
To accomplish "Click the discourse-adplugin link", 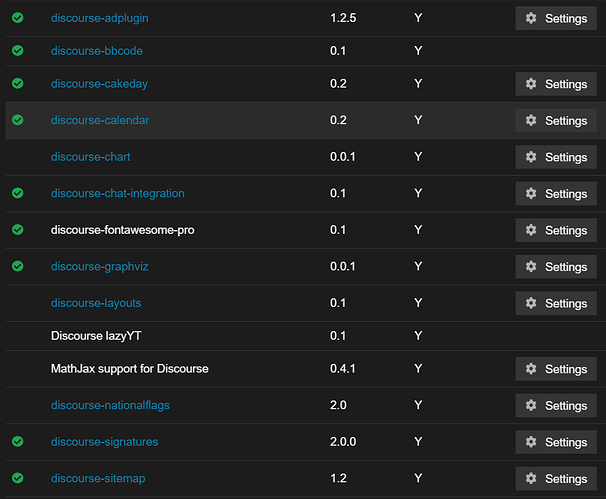I will (99, 18).
